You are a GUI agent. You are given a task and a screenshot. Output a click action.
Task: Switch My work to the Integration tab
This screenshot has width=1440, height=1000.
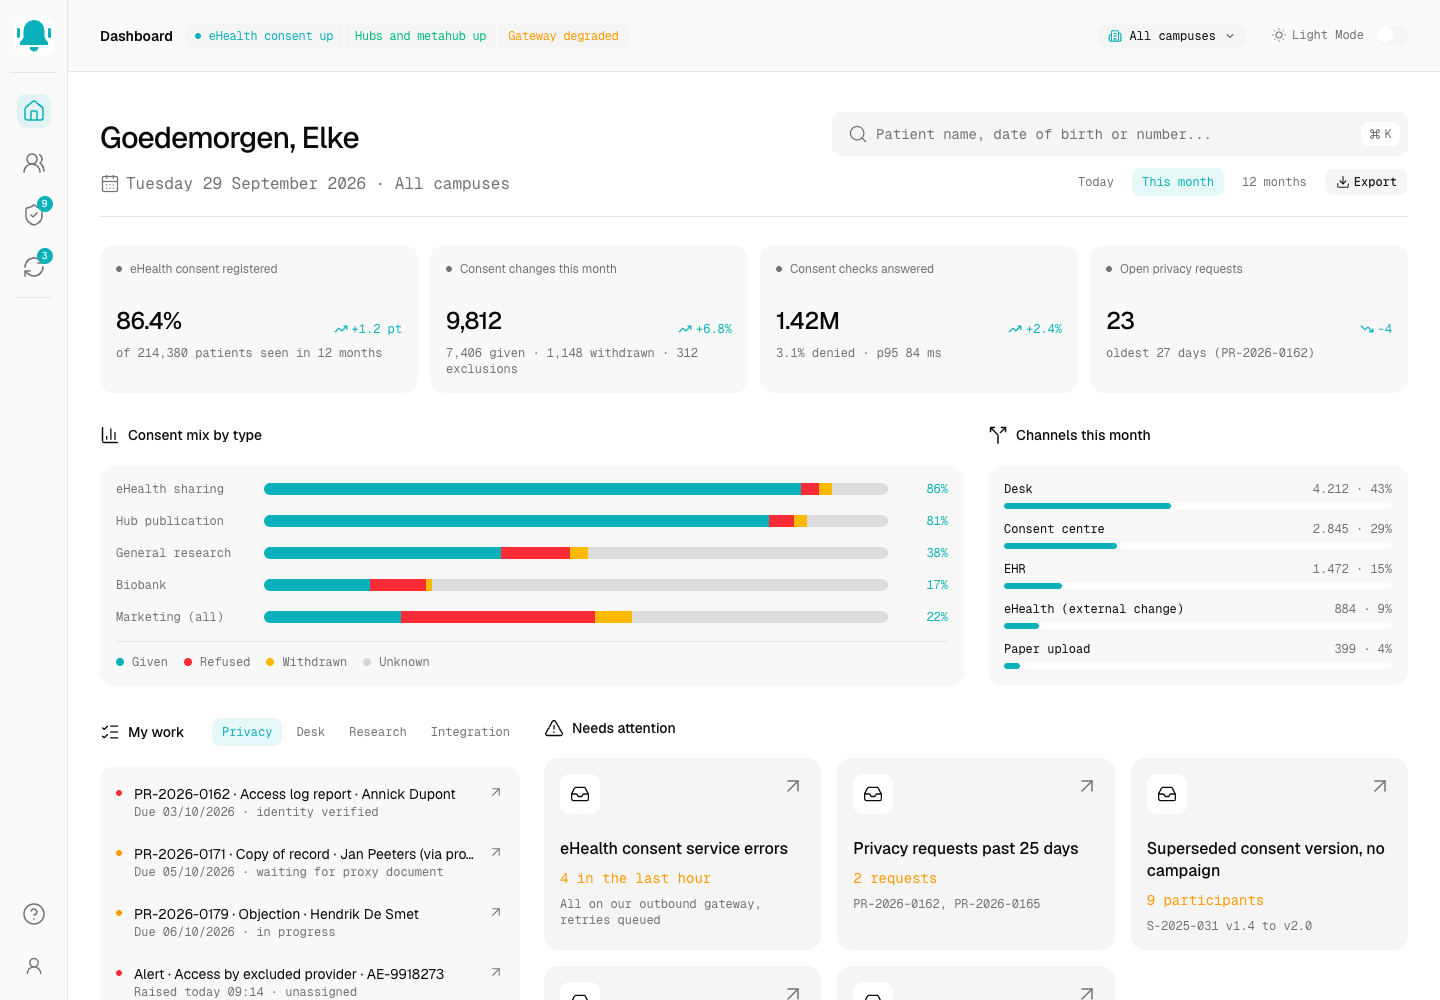(470, 732)
